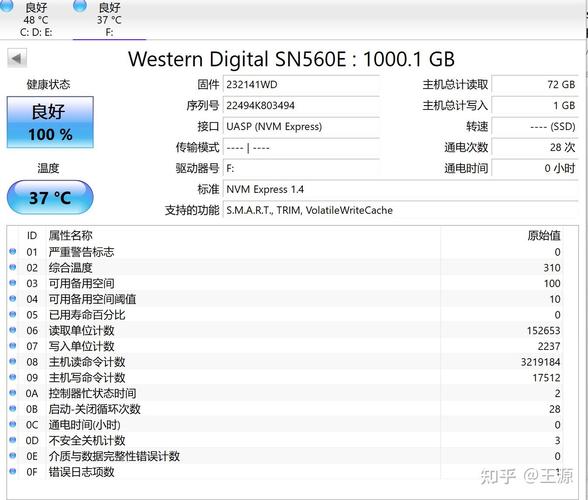Click total host reads value 72 GB

pos(535,85)
